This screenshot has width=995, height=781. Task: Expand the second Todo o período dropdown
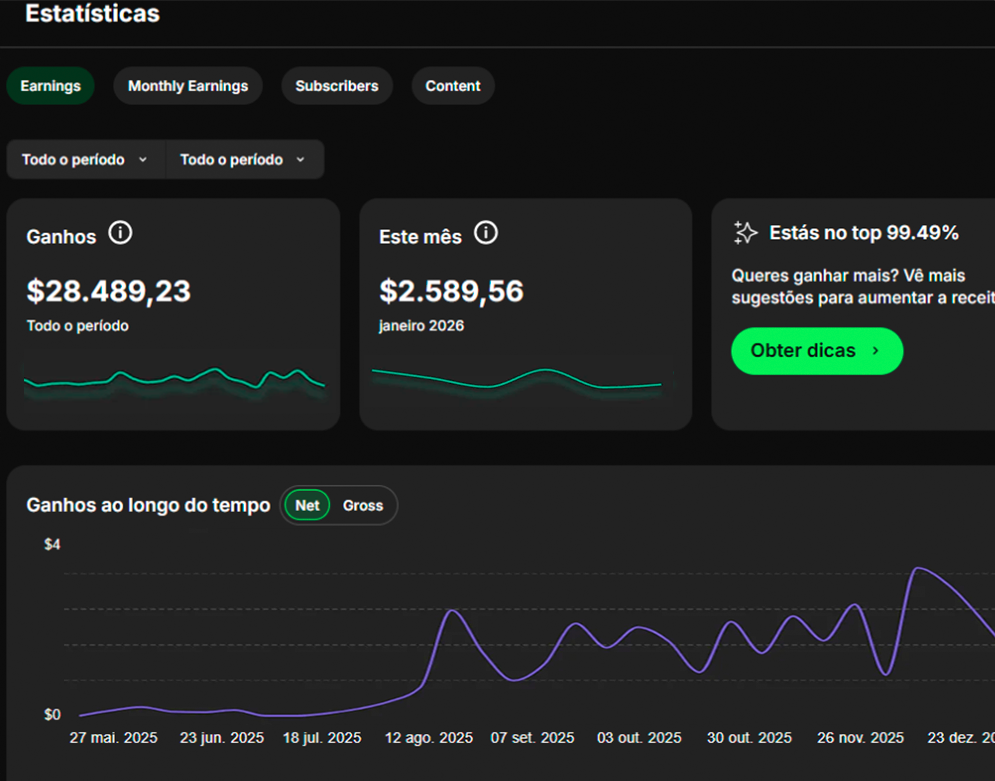(x=243, y=160)
